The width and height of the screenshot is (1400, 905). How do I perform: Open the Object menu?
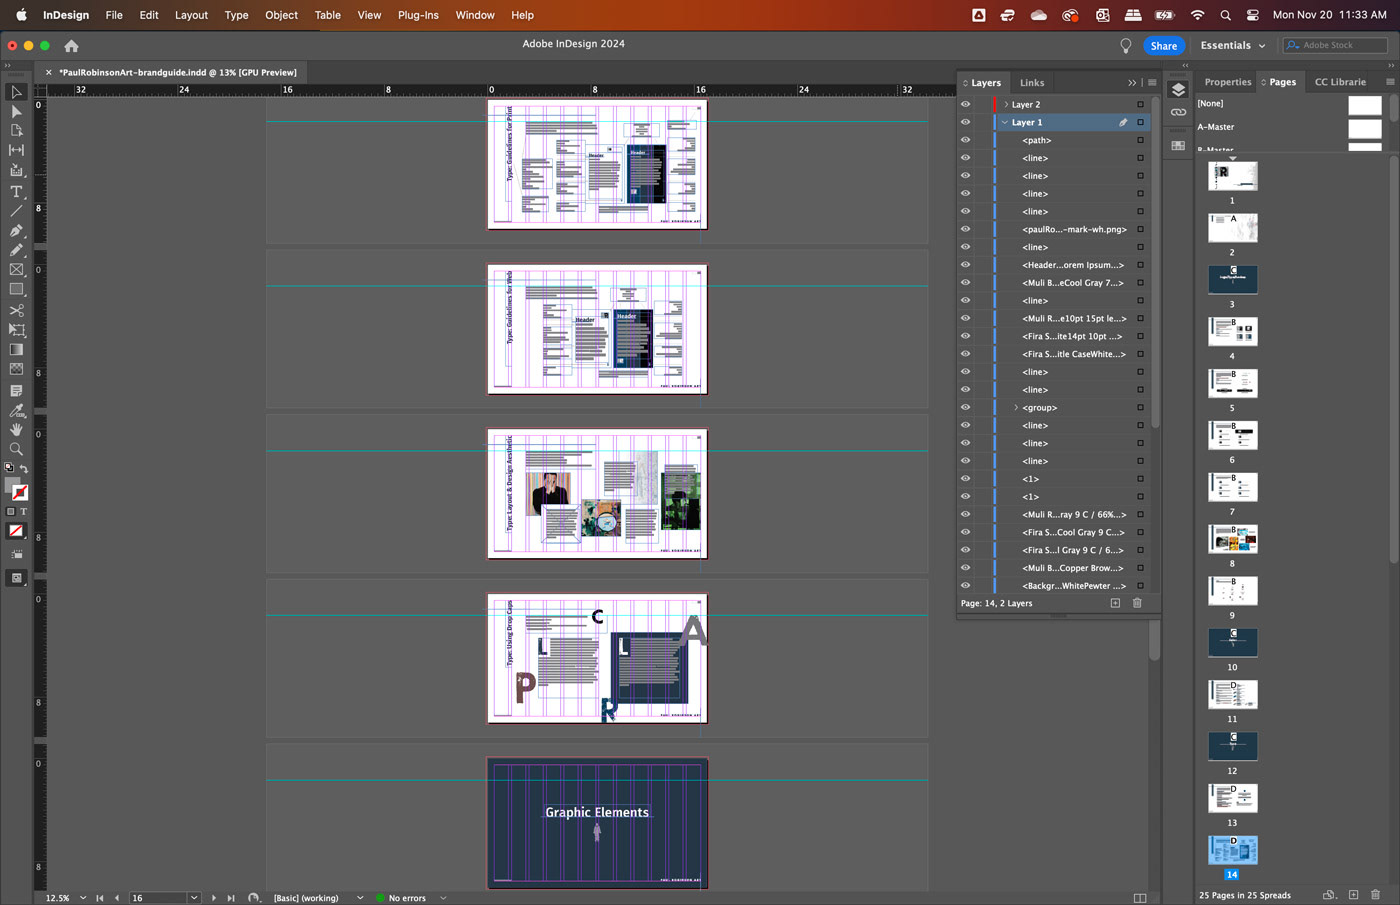click(x=281, y=15)
